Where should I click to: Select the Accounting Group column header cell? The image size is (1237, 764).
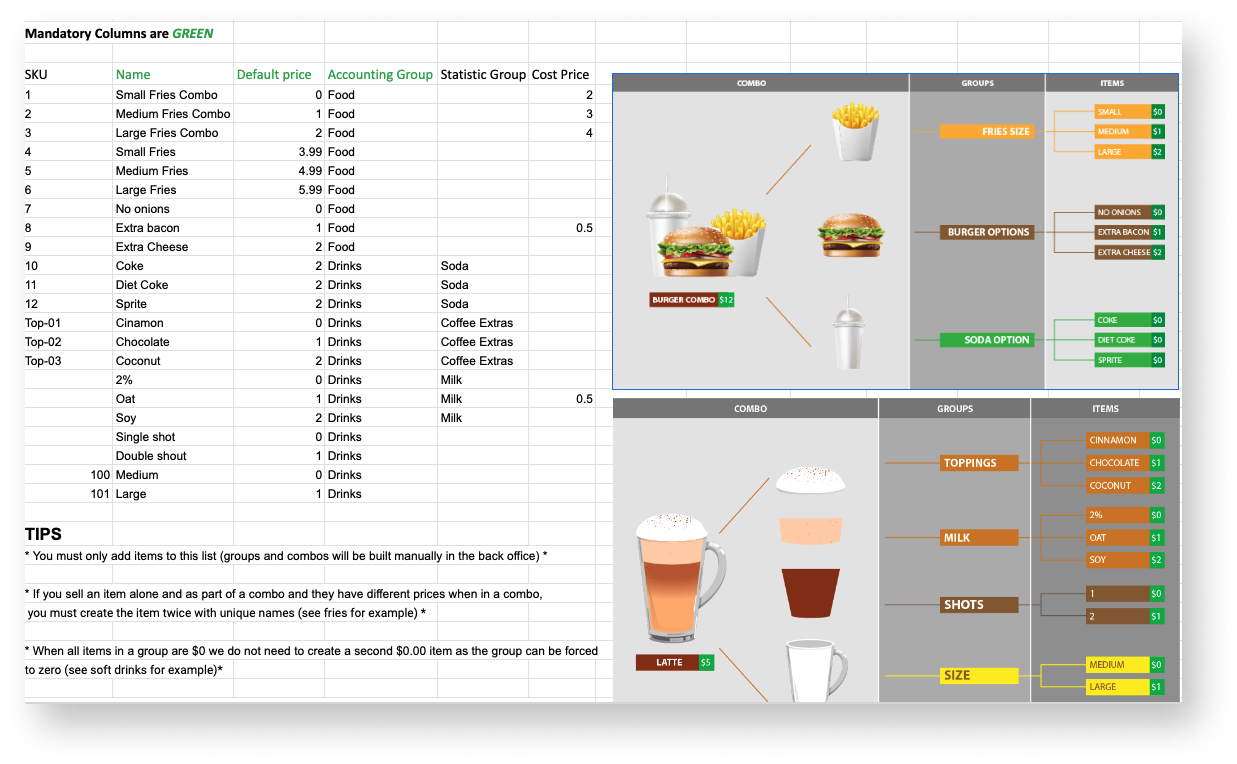tap(380, 75)
